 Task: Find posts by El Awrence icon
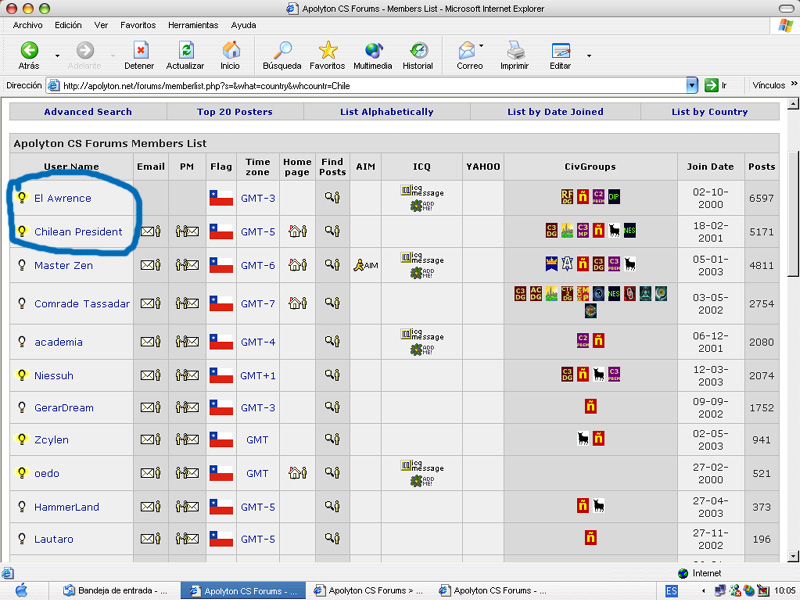point(332,198)
